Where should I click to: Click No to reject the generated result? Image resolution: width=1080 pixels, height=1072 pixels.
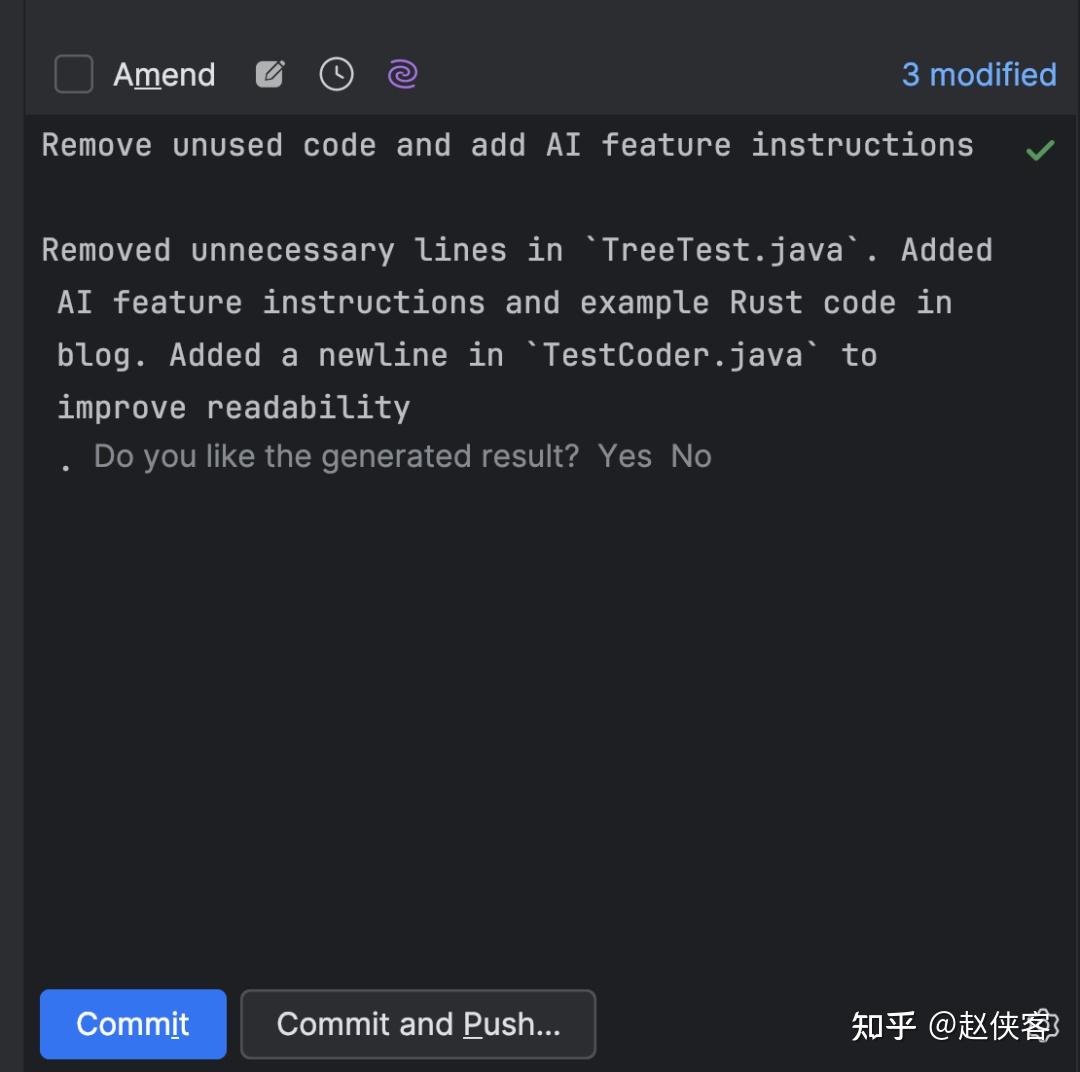(692, 456)
